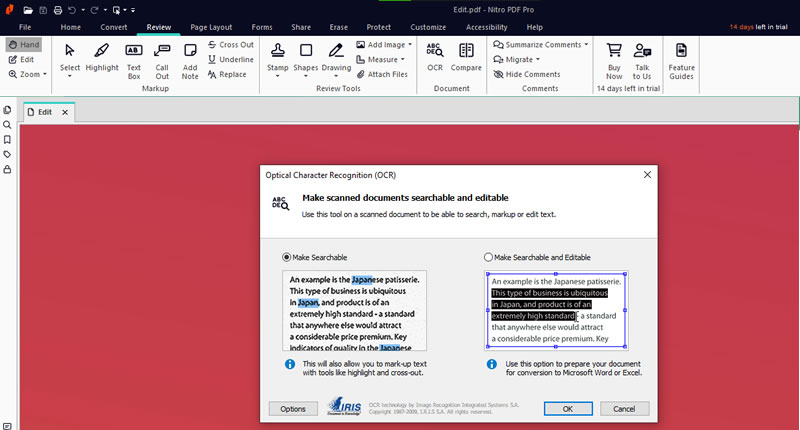Click the Searchable and Editable preview thumbnail
The width and height of the screenshot is (800, 430).
coord(556,311)
